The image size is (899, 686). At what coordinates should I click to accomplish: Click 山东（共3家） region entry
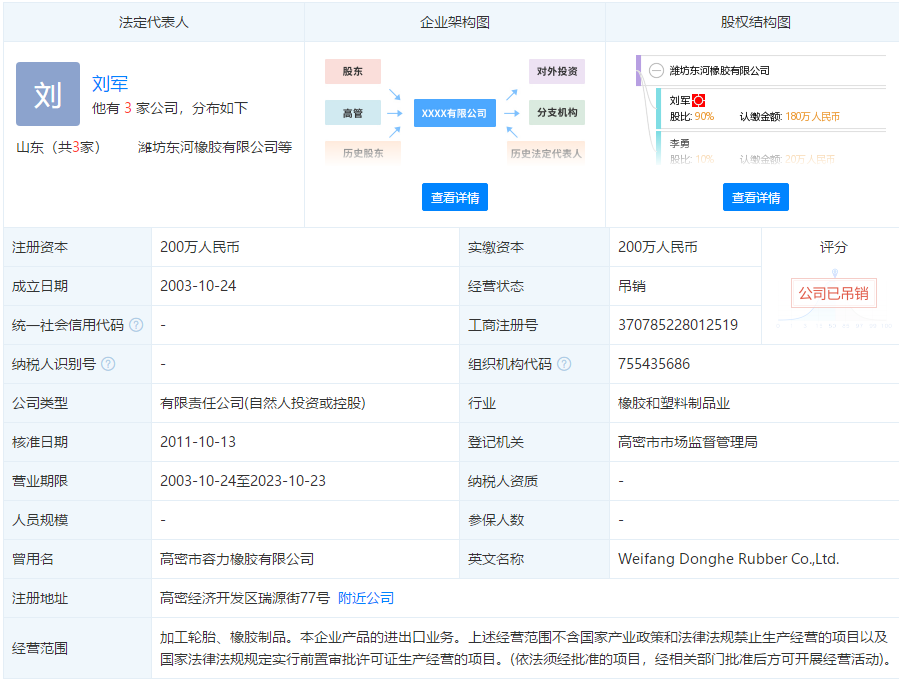[58, 147]
